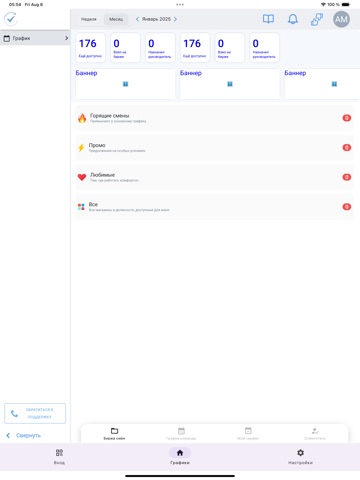Open Все section

(214, 207)
